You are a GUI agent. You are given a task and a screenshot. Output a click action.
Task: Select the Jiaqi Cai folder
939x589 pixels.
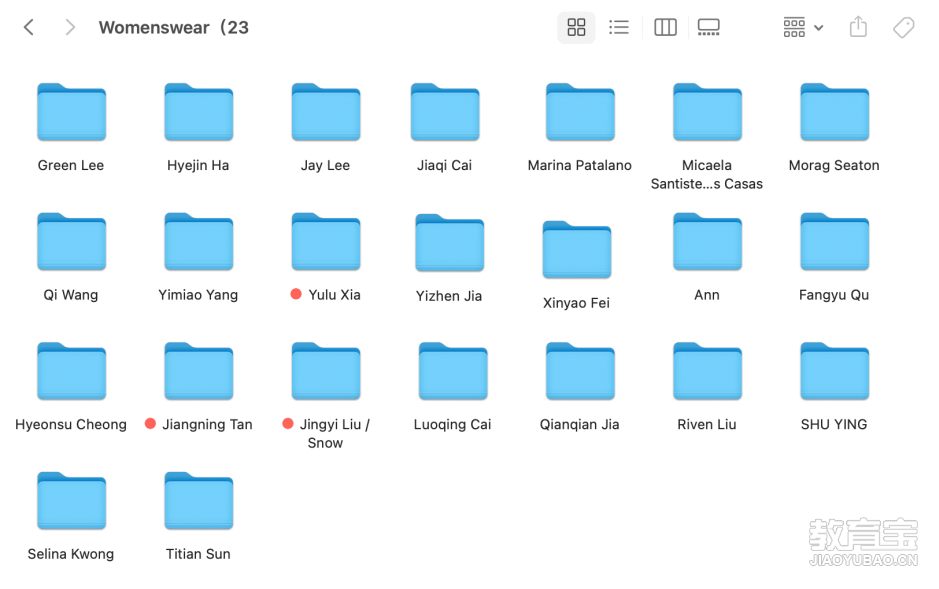pos(445,112)
